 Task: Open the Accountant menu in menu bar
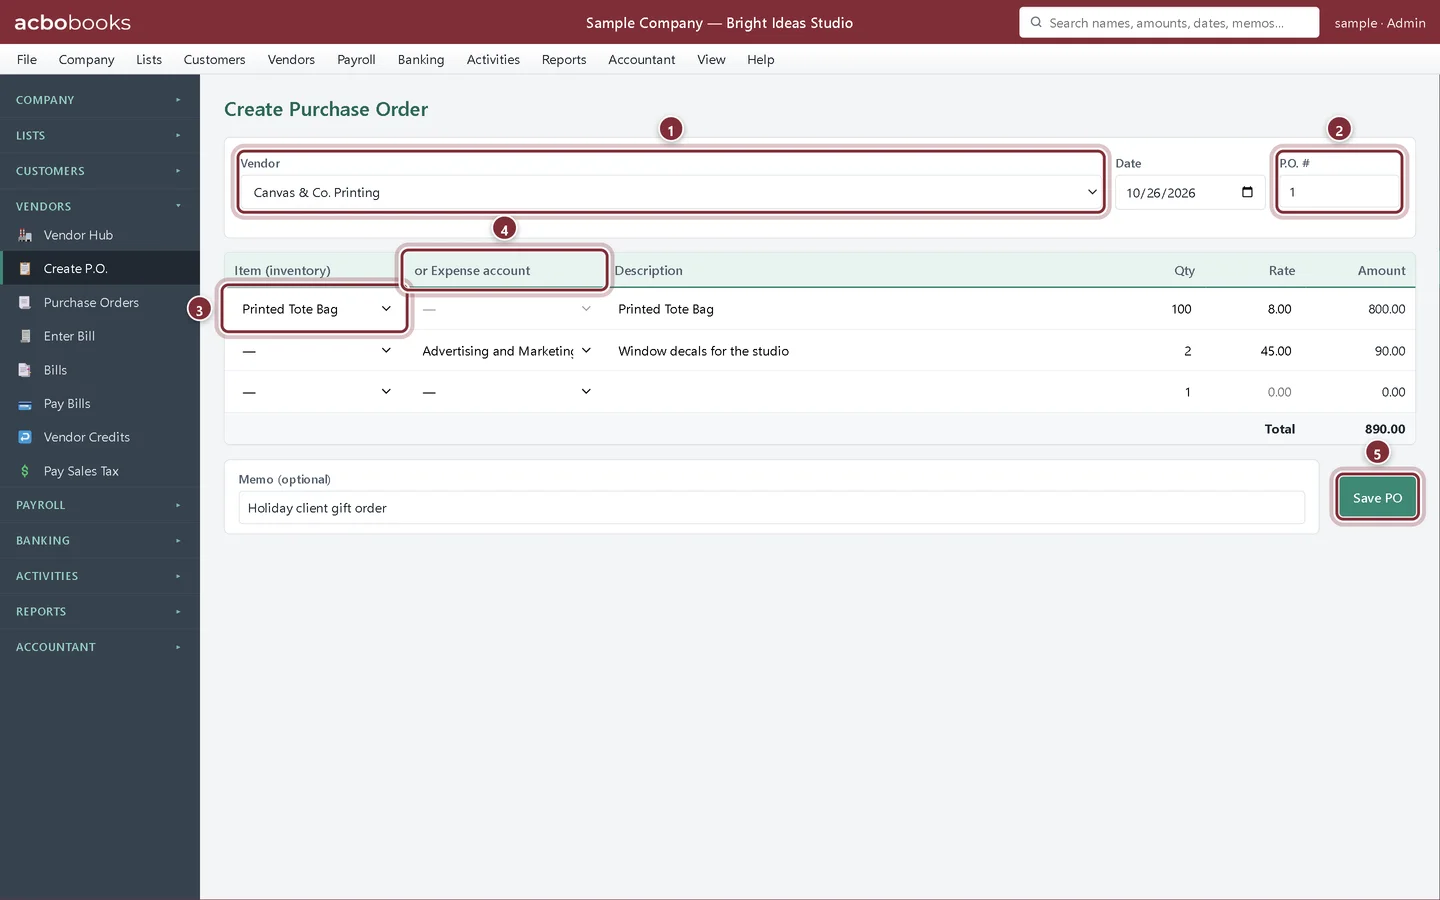[x=642, y=60]
